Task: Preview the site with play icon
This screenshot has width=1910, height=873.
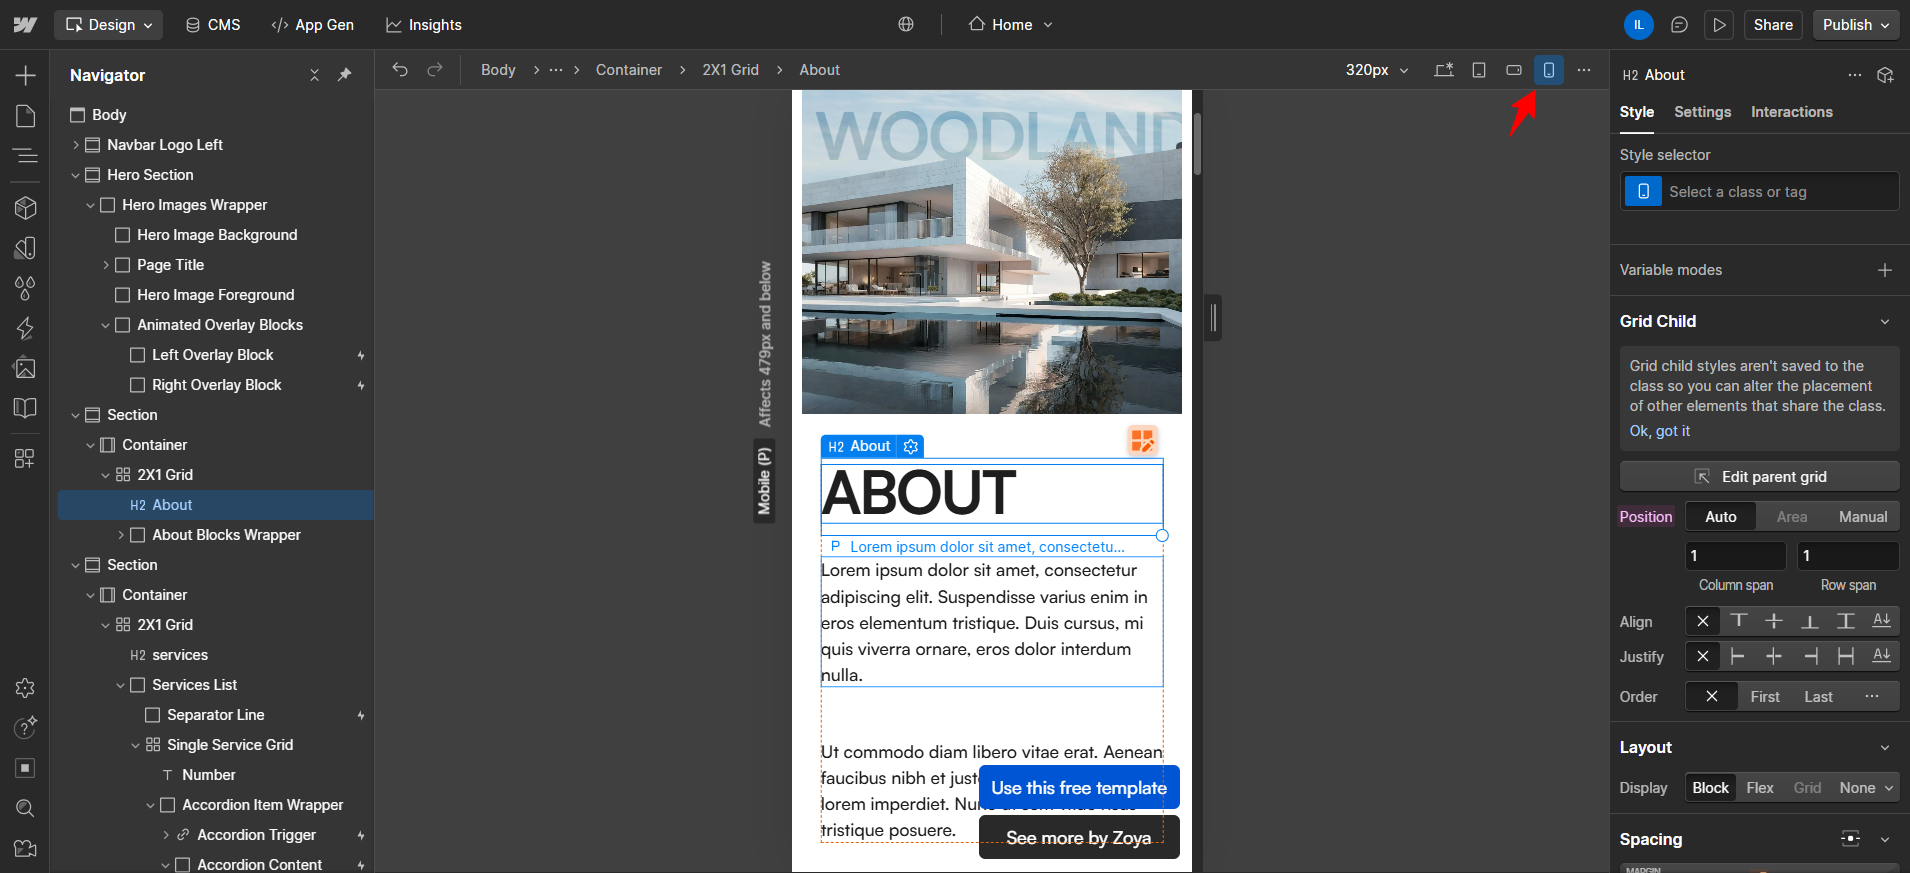Action: (1719, 25)
